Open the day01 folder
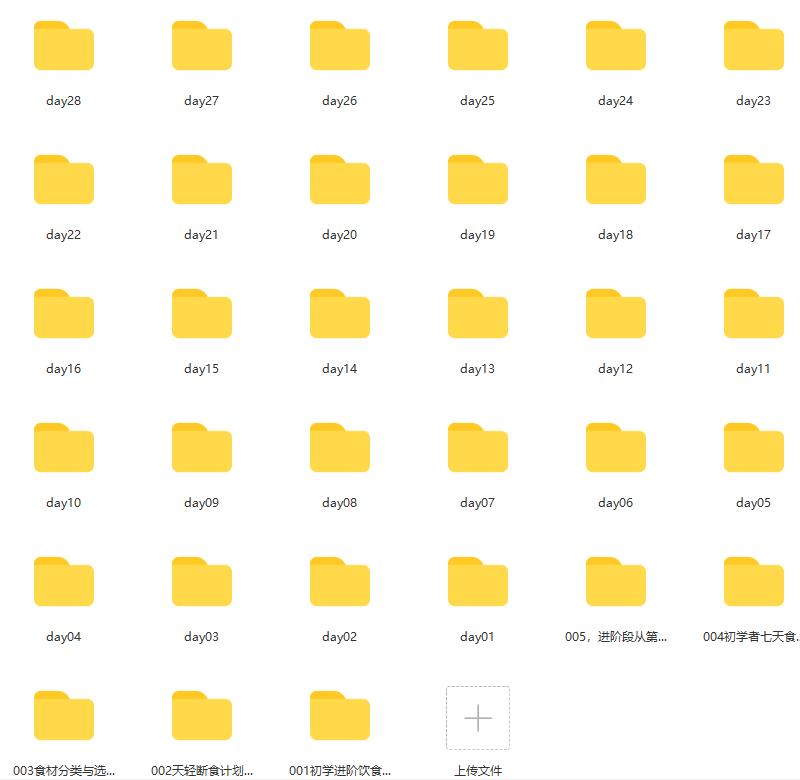The width and height of the screenshot is (800, 780). pyautogui.click(x=478, y=582)
